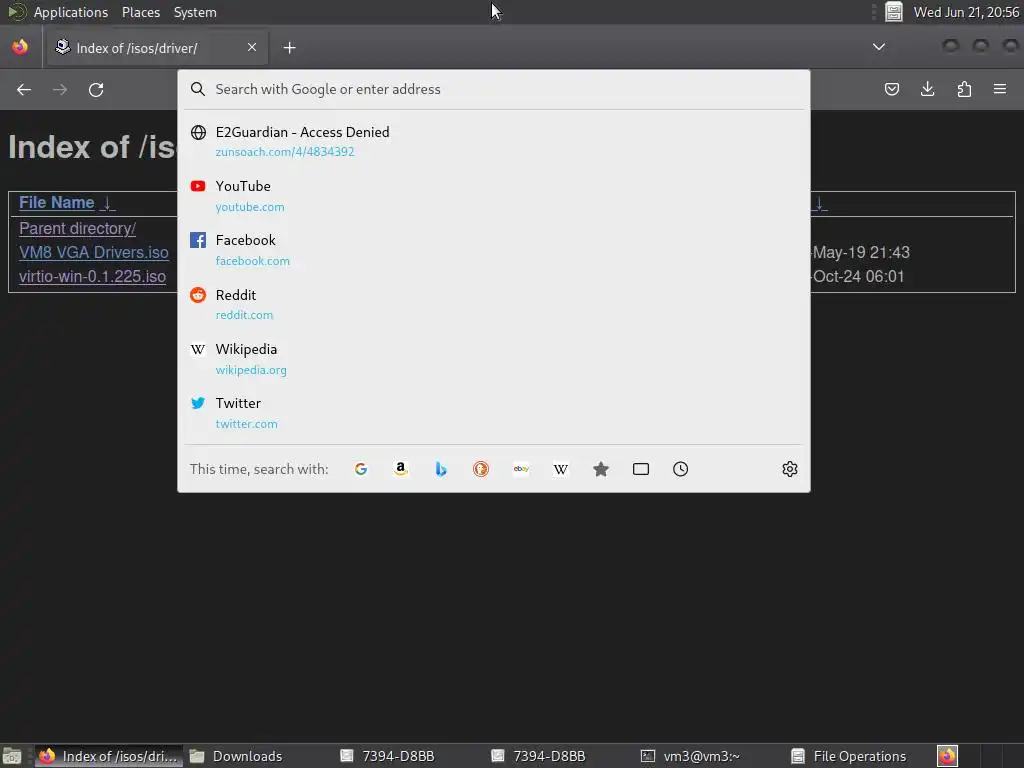Select the YouTube suggestion
1024x768 pixels.
(494, 196)
